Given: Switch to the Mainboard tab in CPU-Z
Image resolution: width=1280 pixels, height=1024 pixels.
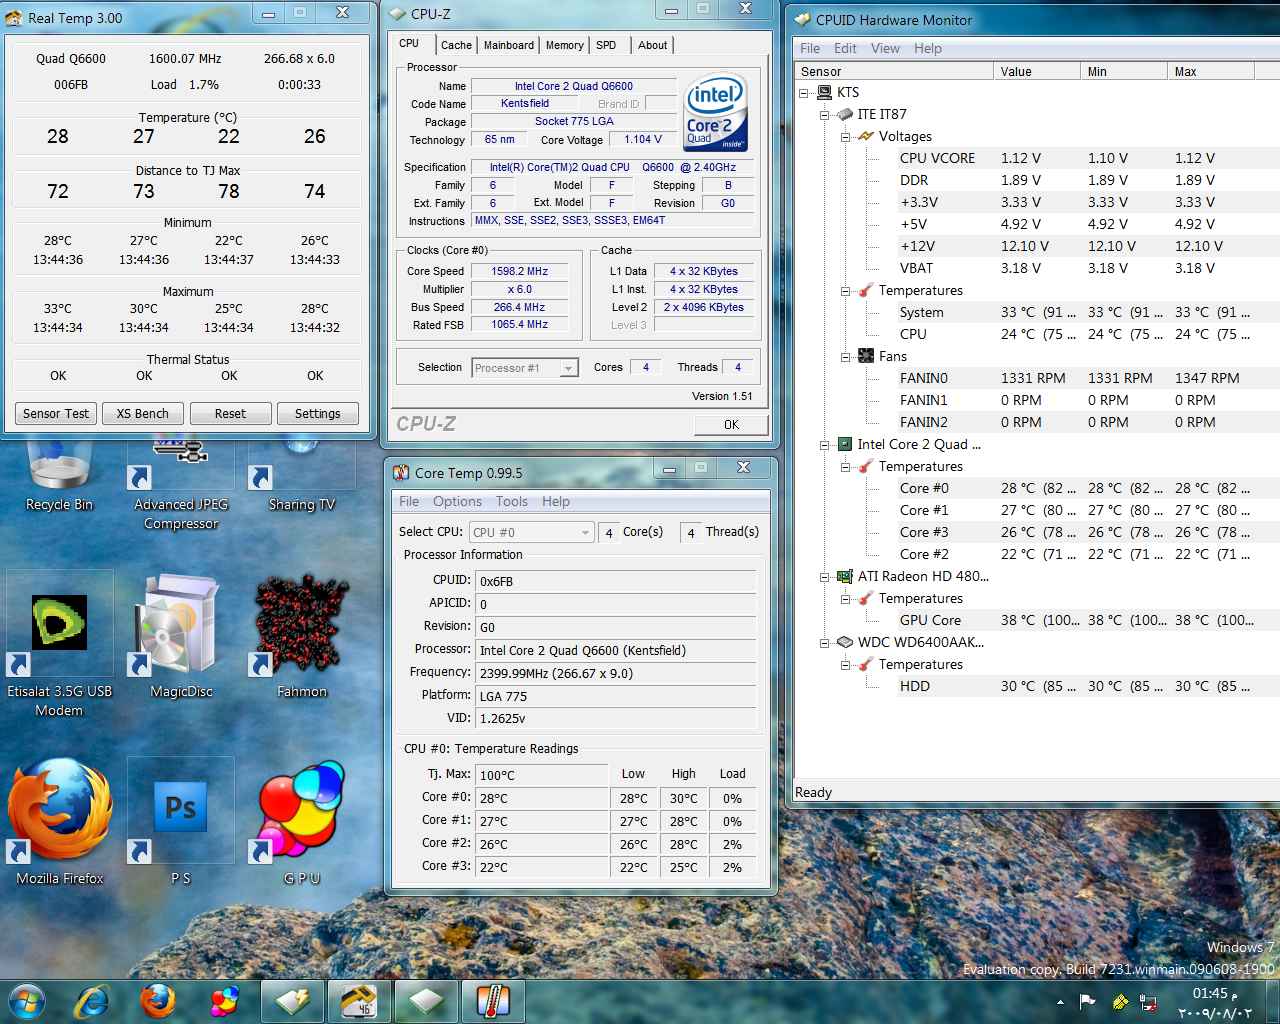Looking at the screenshot, I should pyautogui.click(x=509, y=45).
